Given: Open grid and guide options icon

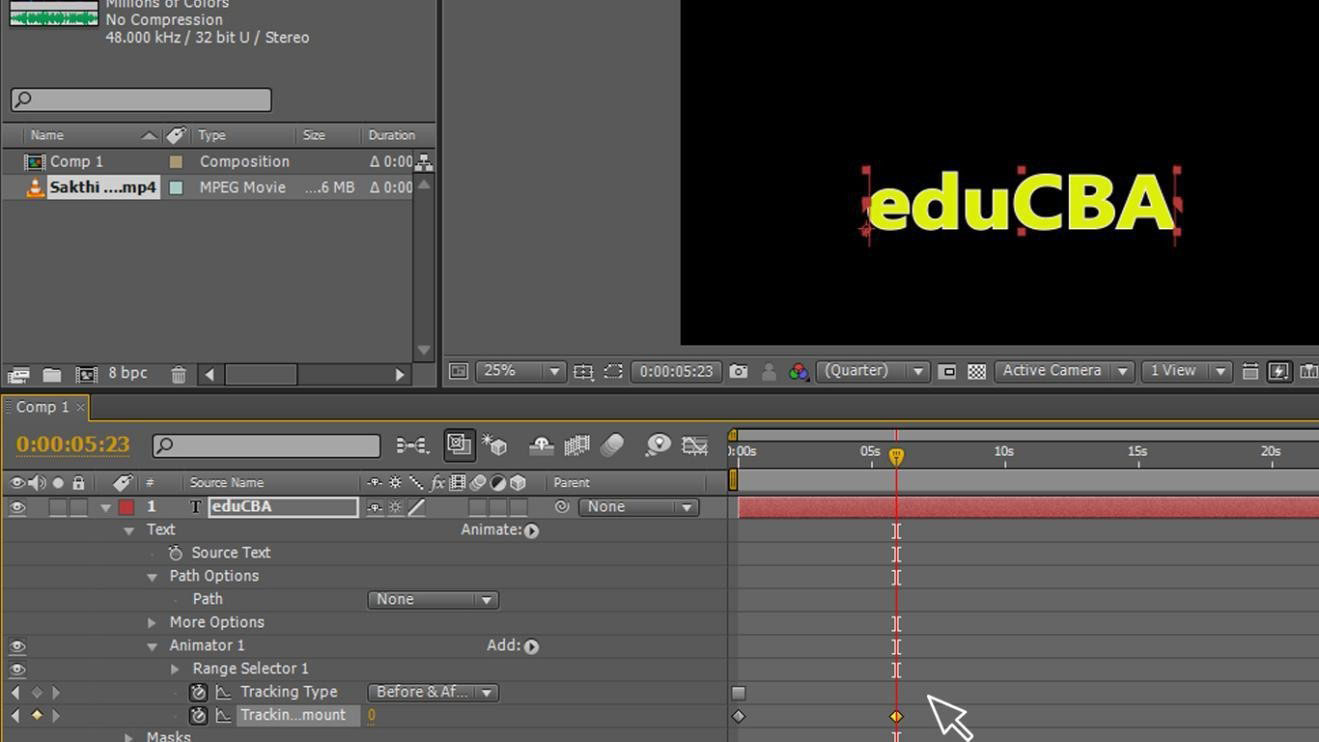Looking at the screenshot, I should point(583,371).
